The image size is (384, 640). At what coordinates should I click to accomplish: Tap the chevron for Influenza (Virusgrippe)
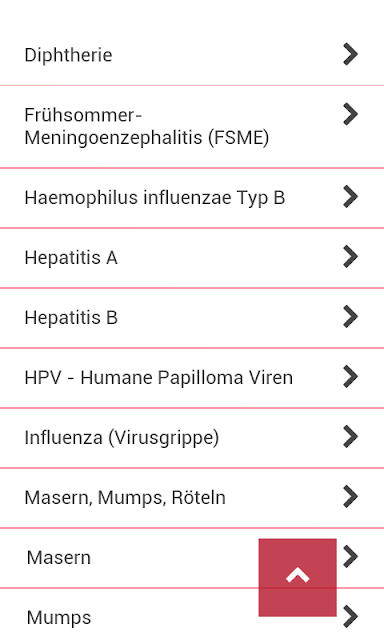pyautogui.click(x=351, y=436)
